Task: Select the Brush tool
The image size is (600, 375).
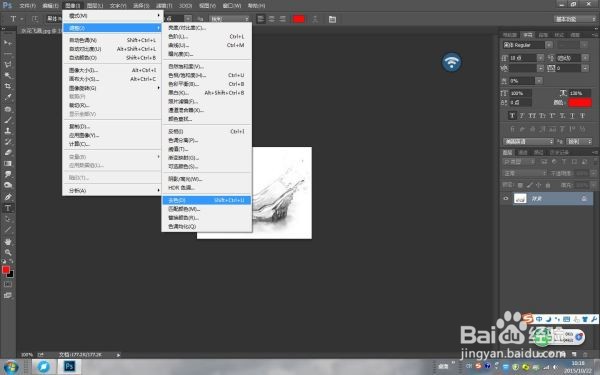Action: pyautogui.click(x=8, y=120)
